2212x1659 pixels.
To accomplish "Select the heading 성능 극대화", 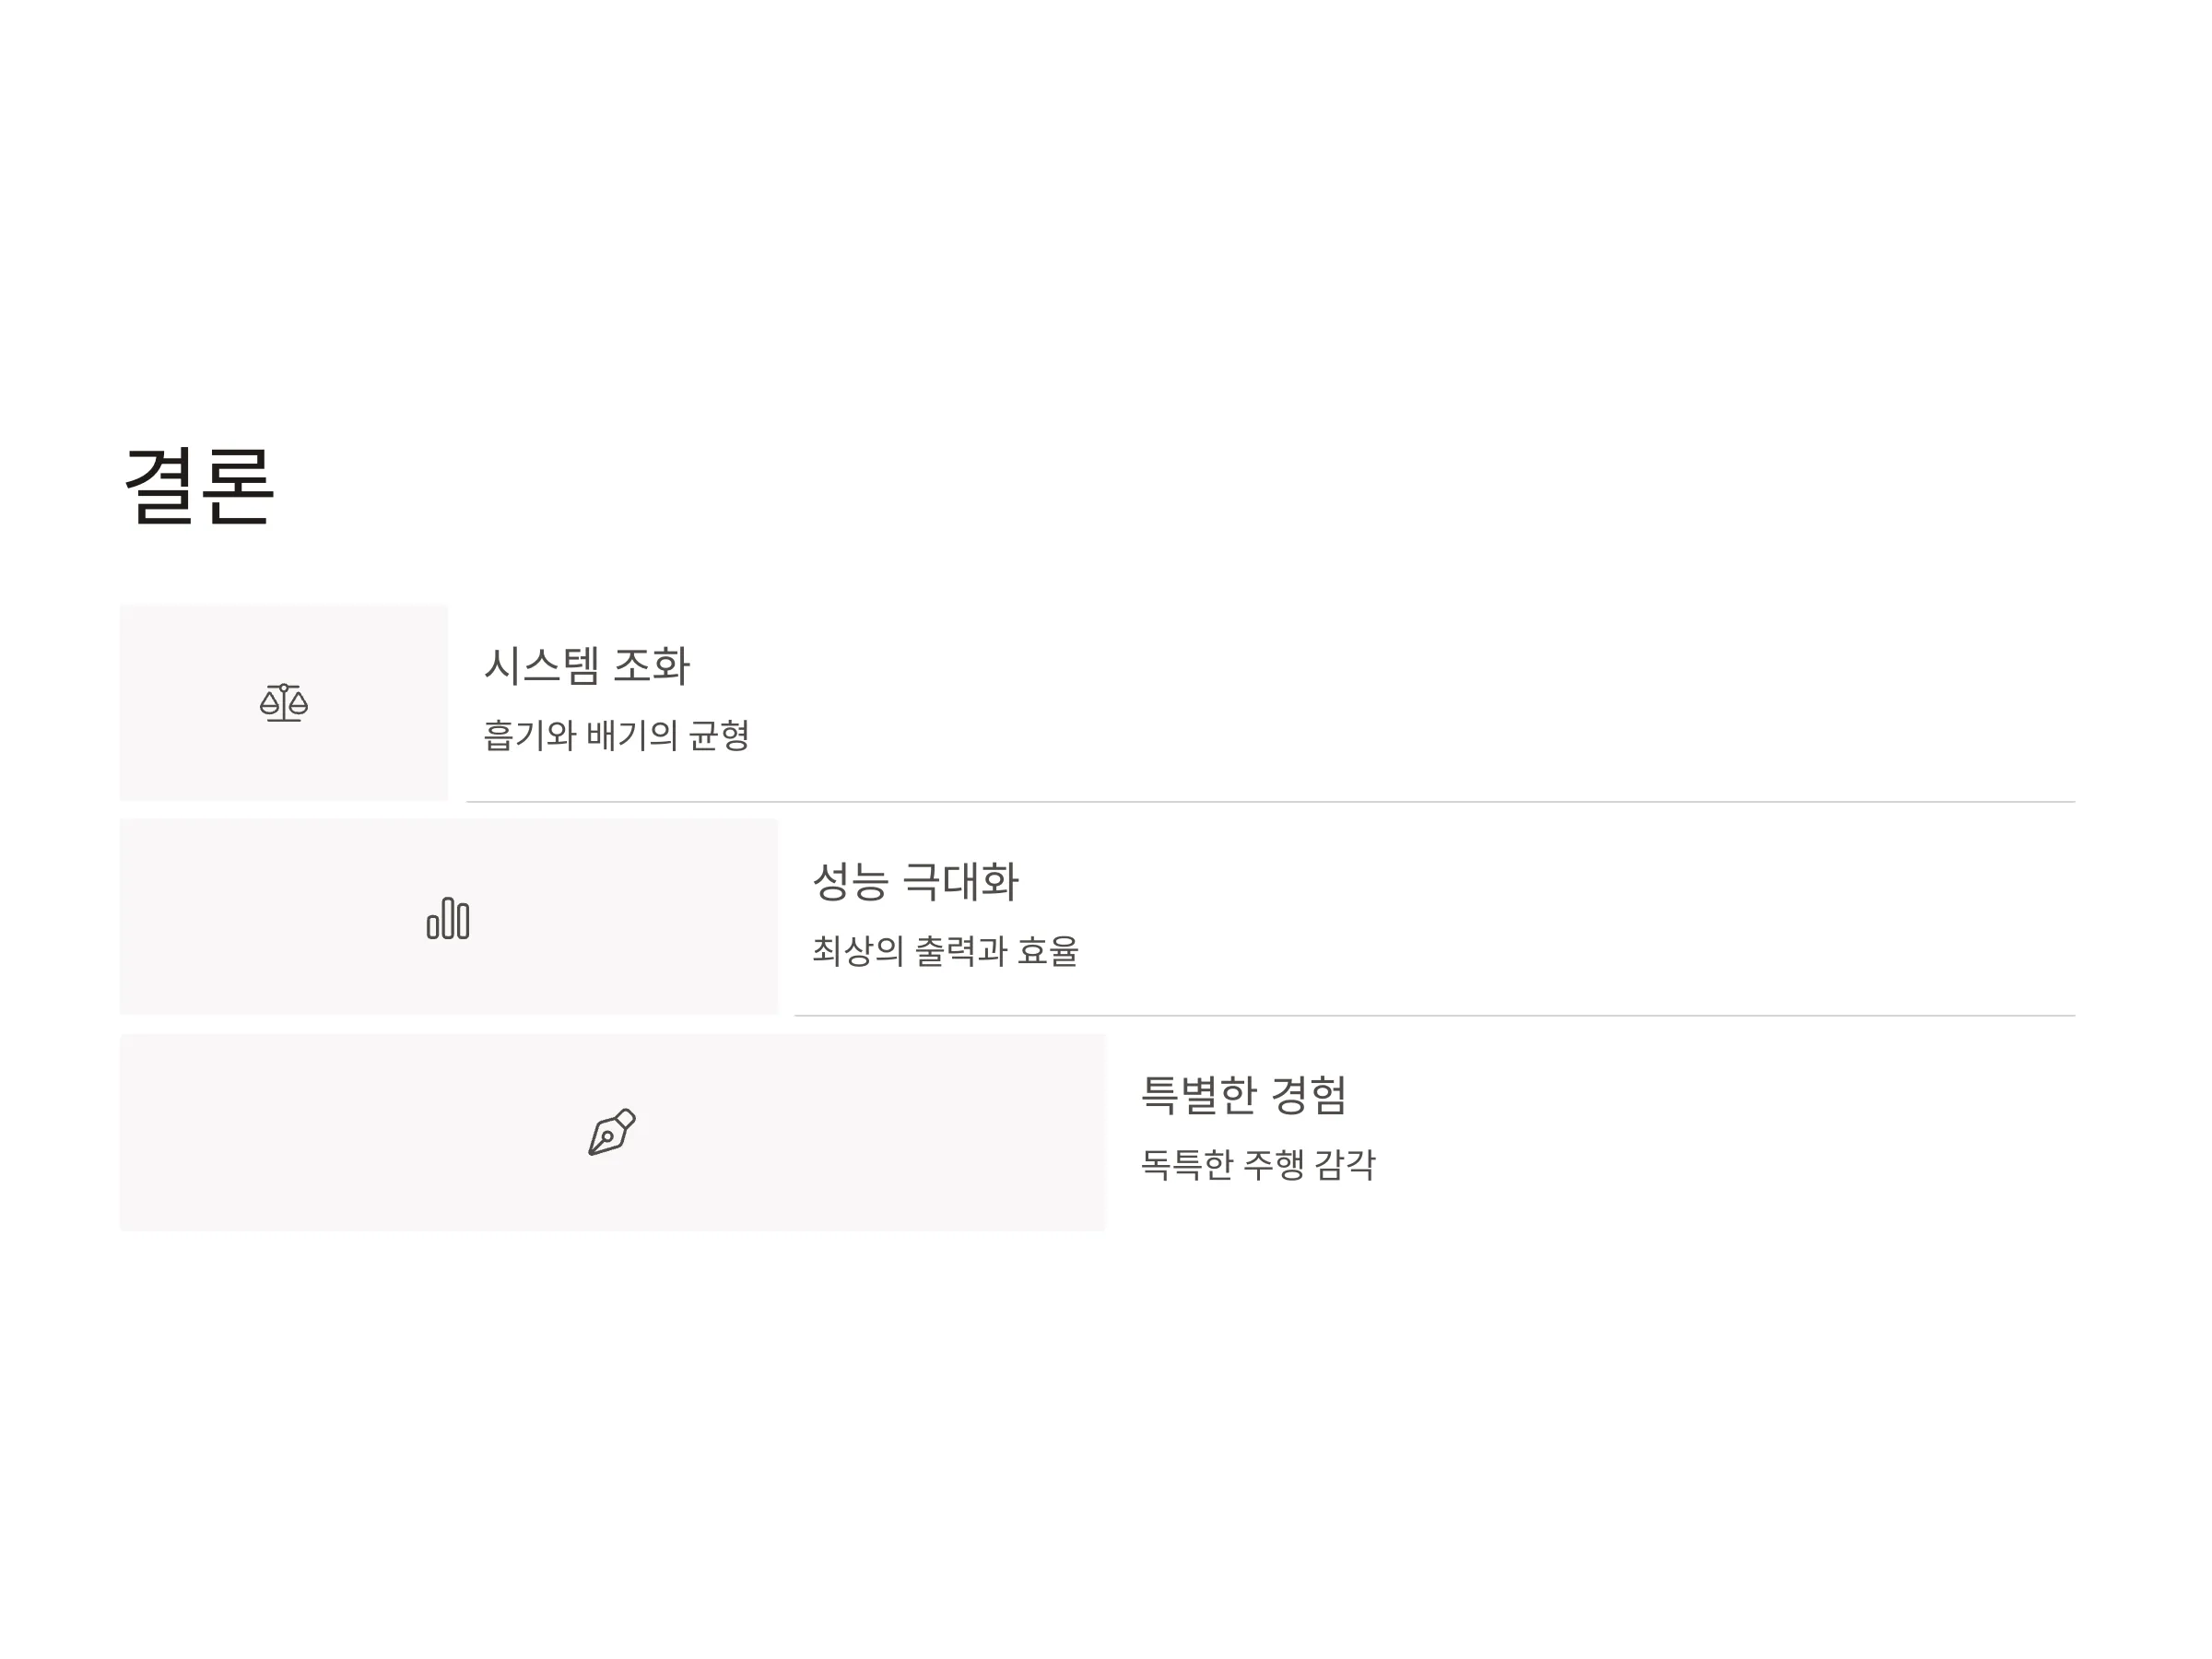I will coord(916,882).
